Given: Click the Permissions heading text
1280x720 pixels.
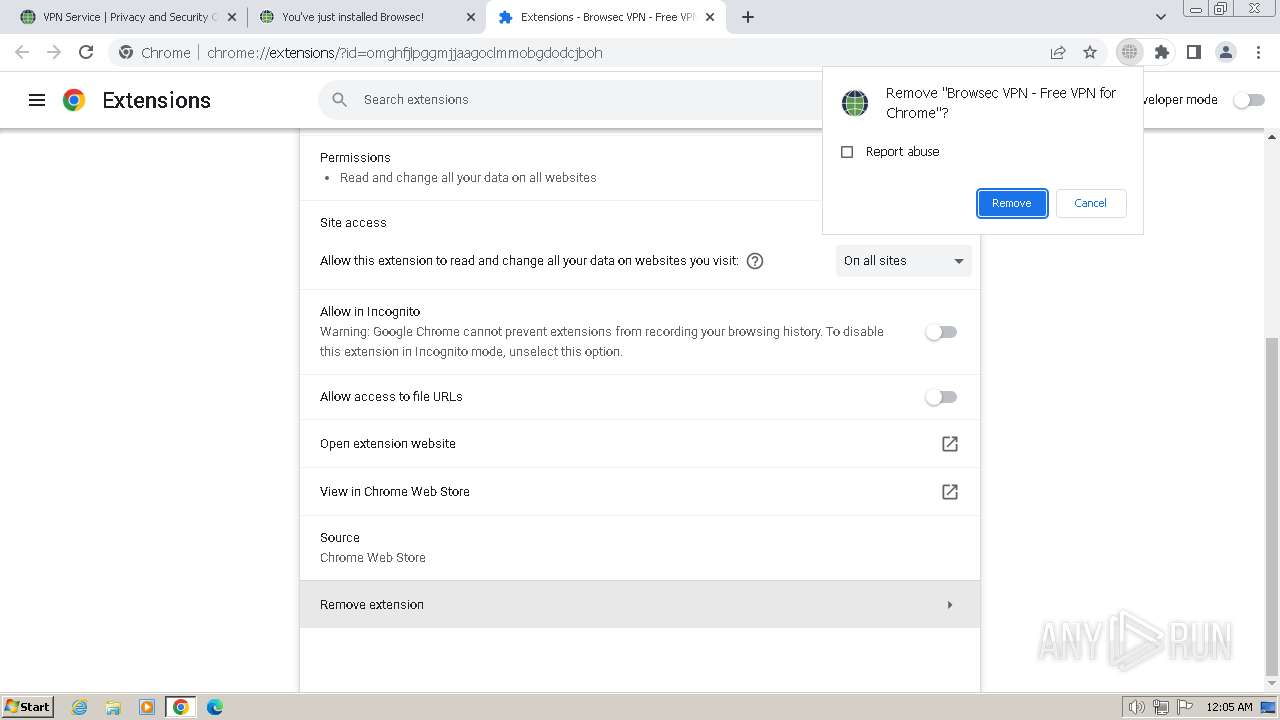Looking at the screenshot, I should coord(355,158).
